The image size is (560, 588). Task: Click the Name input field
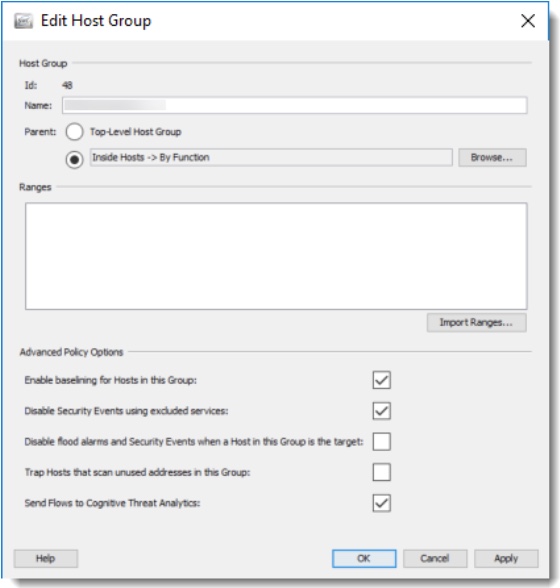point(295,105)
